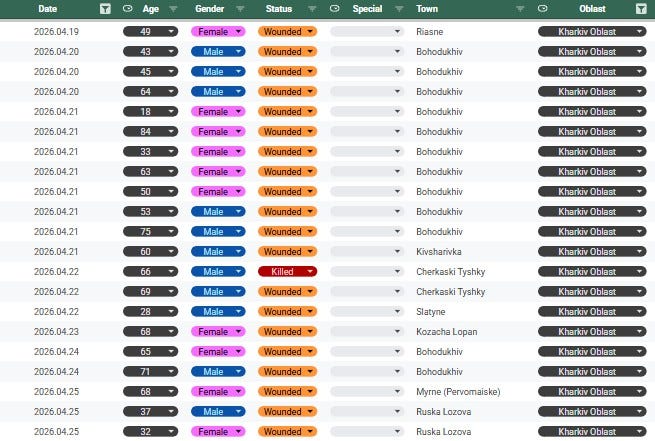Open the age 71 dropdown chip
The image size is (655, 441).
150,371
